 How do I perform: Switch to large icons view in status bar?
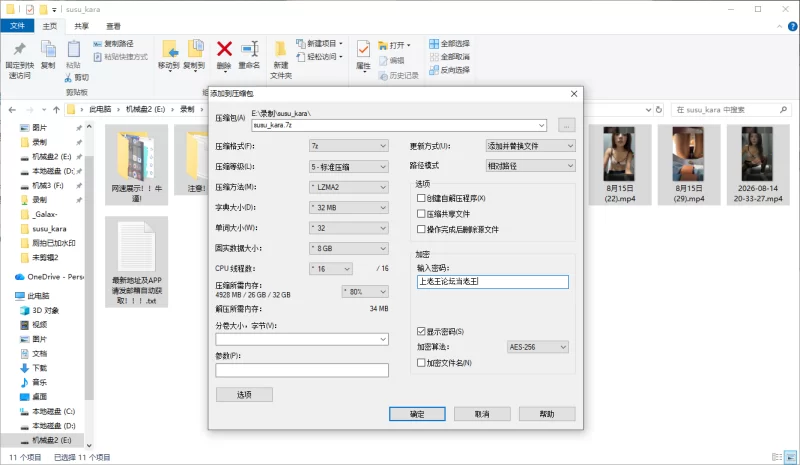(x=790, y=457)
